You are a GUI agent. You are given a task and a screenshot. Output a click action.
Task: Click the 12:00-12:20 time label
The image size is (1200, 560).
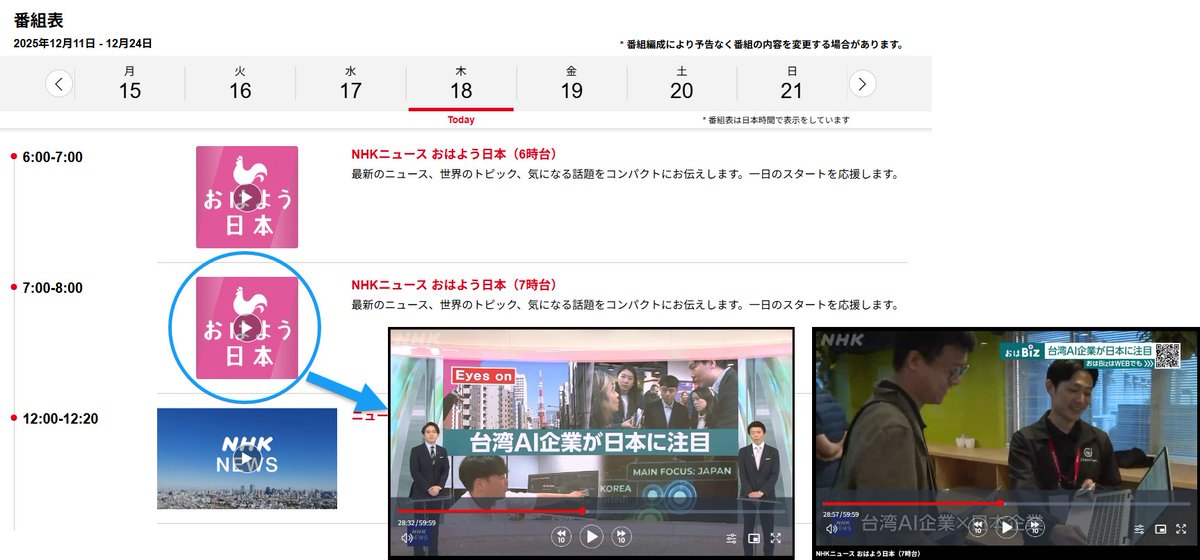60,418
